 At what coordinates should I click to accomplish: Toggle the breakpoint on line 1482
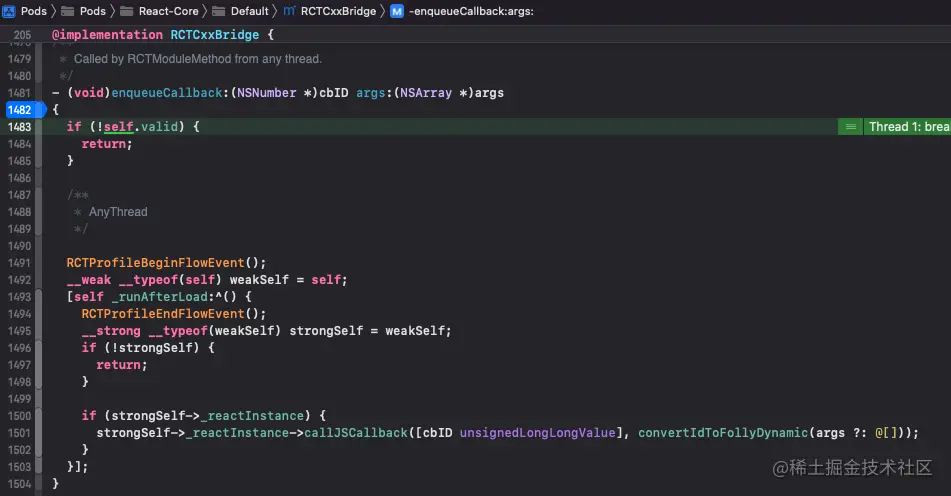24,110
